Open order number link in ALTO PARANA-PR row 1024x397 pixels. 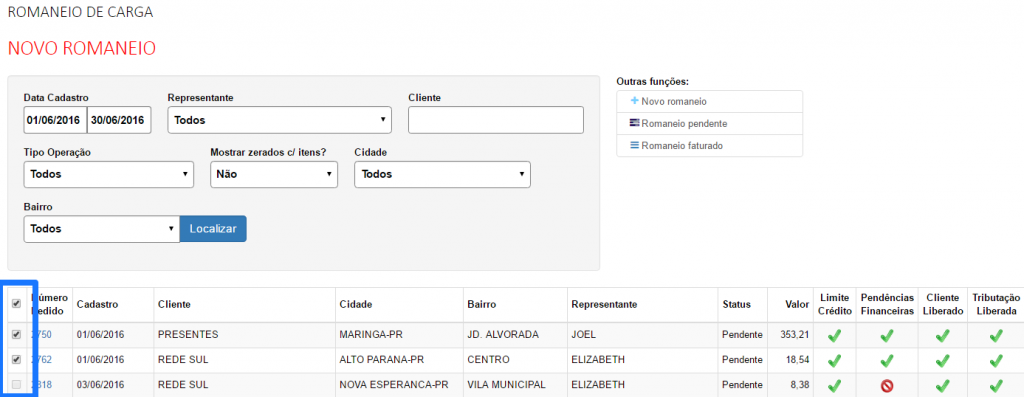pyautogui.click(x=42, y=359)
